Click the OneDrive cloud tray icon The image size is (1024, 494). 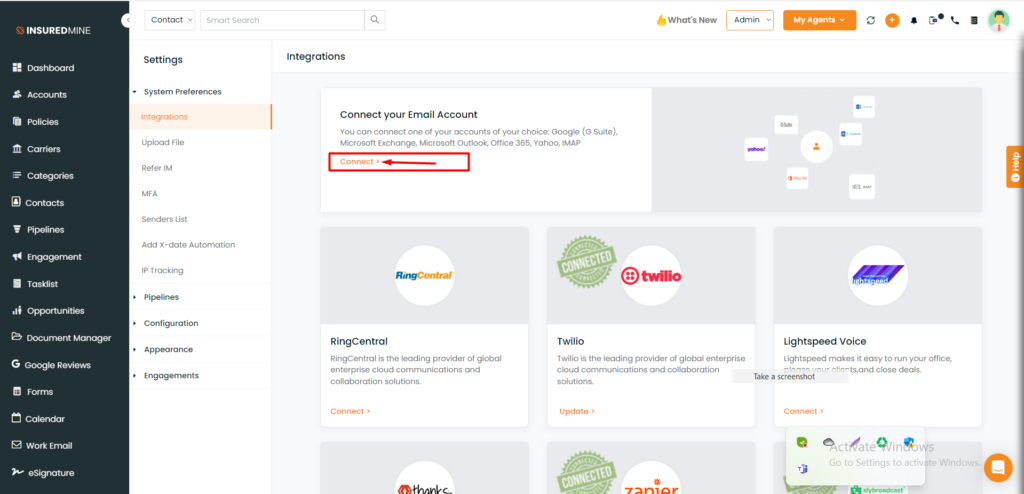coord(829,442)
